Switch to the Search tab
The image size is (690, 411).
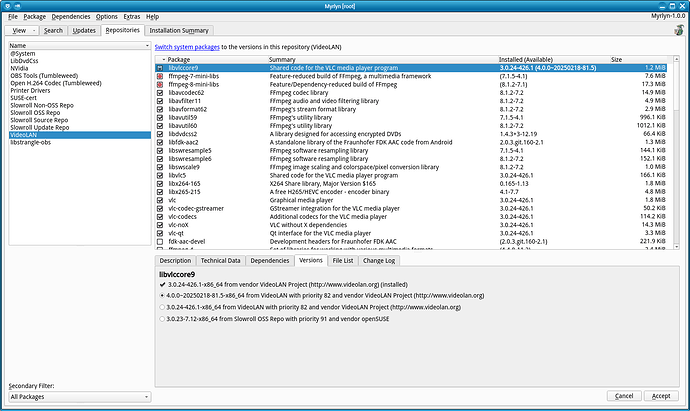pyautogui.click(x=53, y=30)
